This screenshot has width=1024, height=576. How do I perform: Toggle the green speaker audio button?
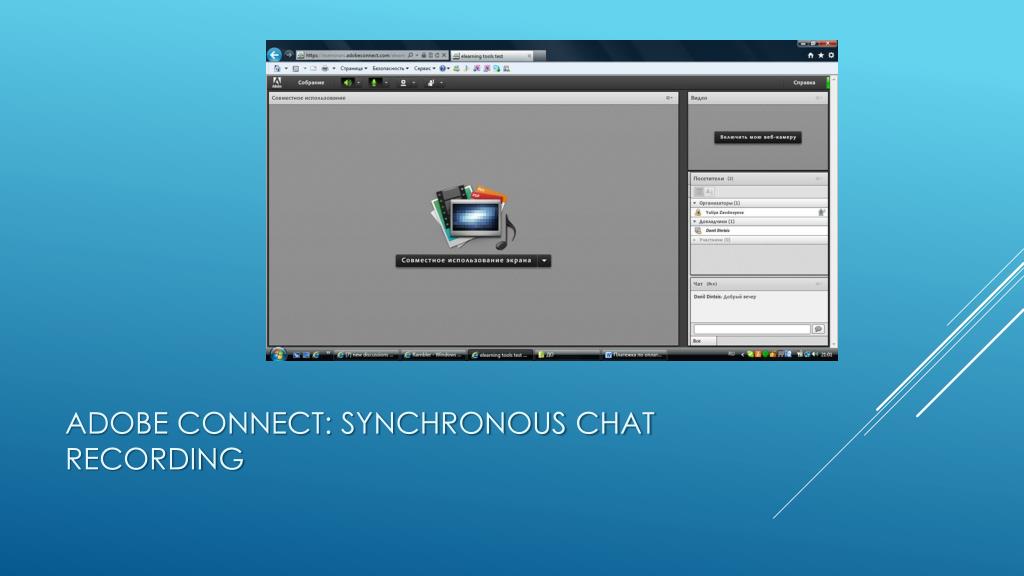[x=347, y=83]
